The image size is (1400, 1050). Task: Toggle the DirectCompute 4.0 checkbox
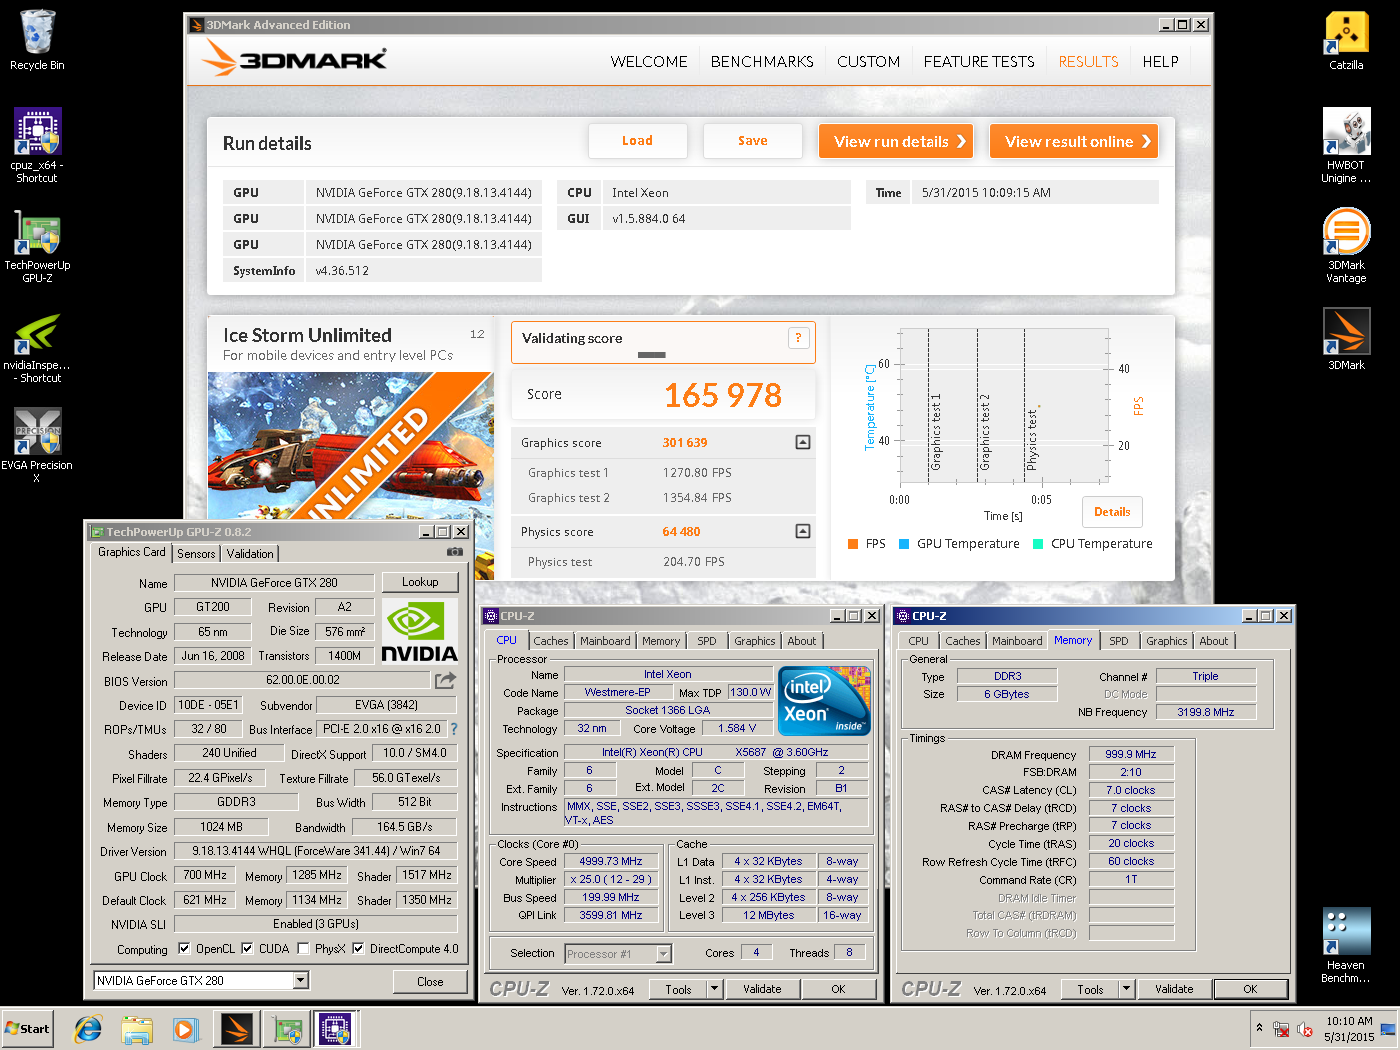click(x=358, y=949)
